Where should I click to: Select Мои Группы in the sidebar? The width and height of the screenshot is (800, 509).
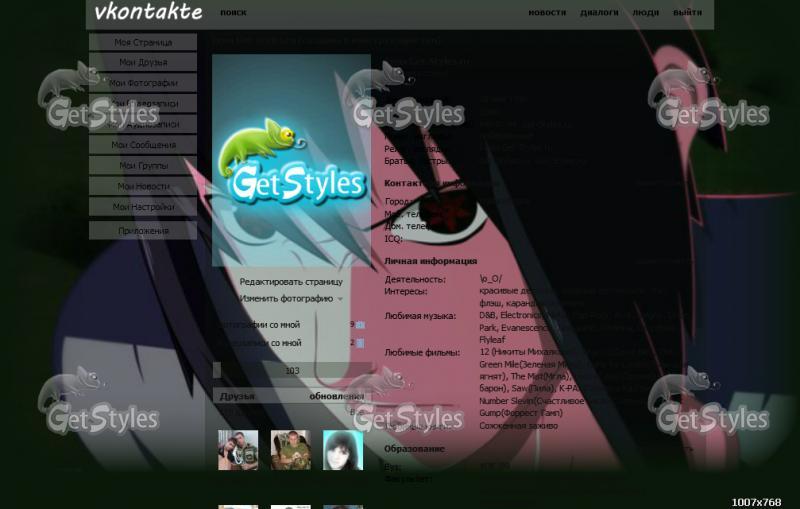coord(143,165)
